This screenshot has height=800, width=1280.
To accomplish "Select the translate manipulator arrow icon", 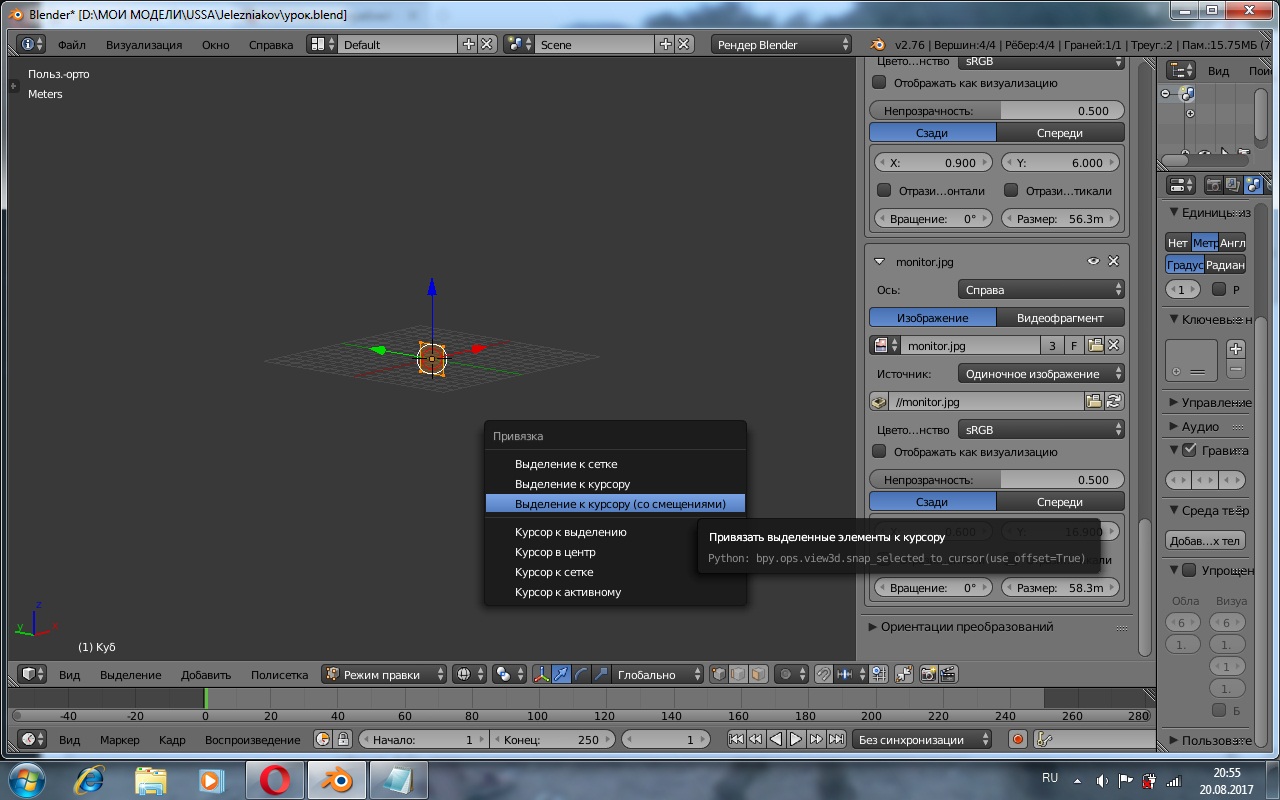I will (561, 675).
